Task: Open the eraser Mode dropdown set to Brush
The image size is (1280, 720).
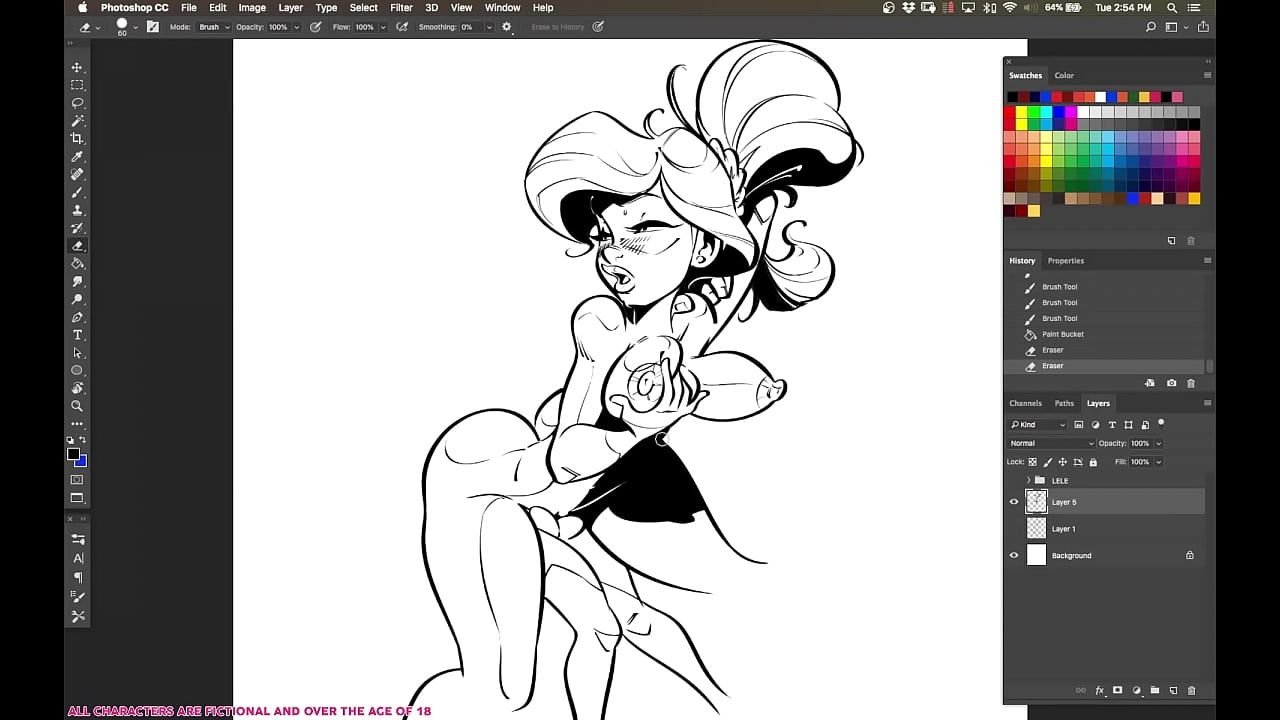Action: click(214, 27)
